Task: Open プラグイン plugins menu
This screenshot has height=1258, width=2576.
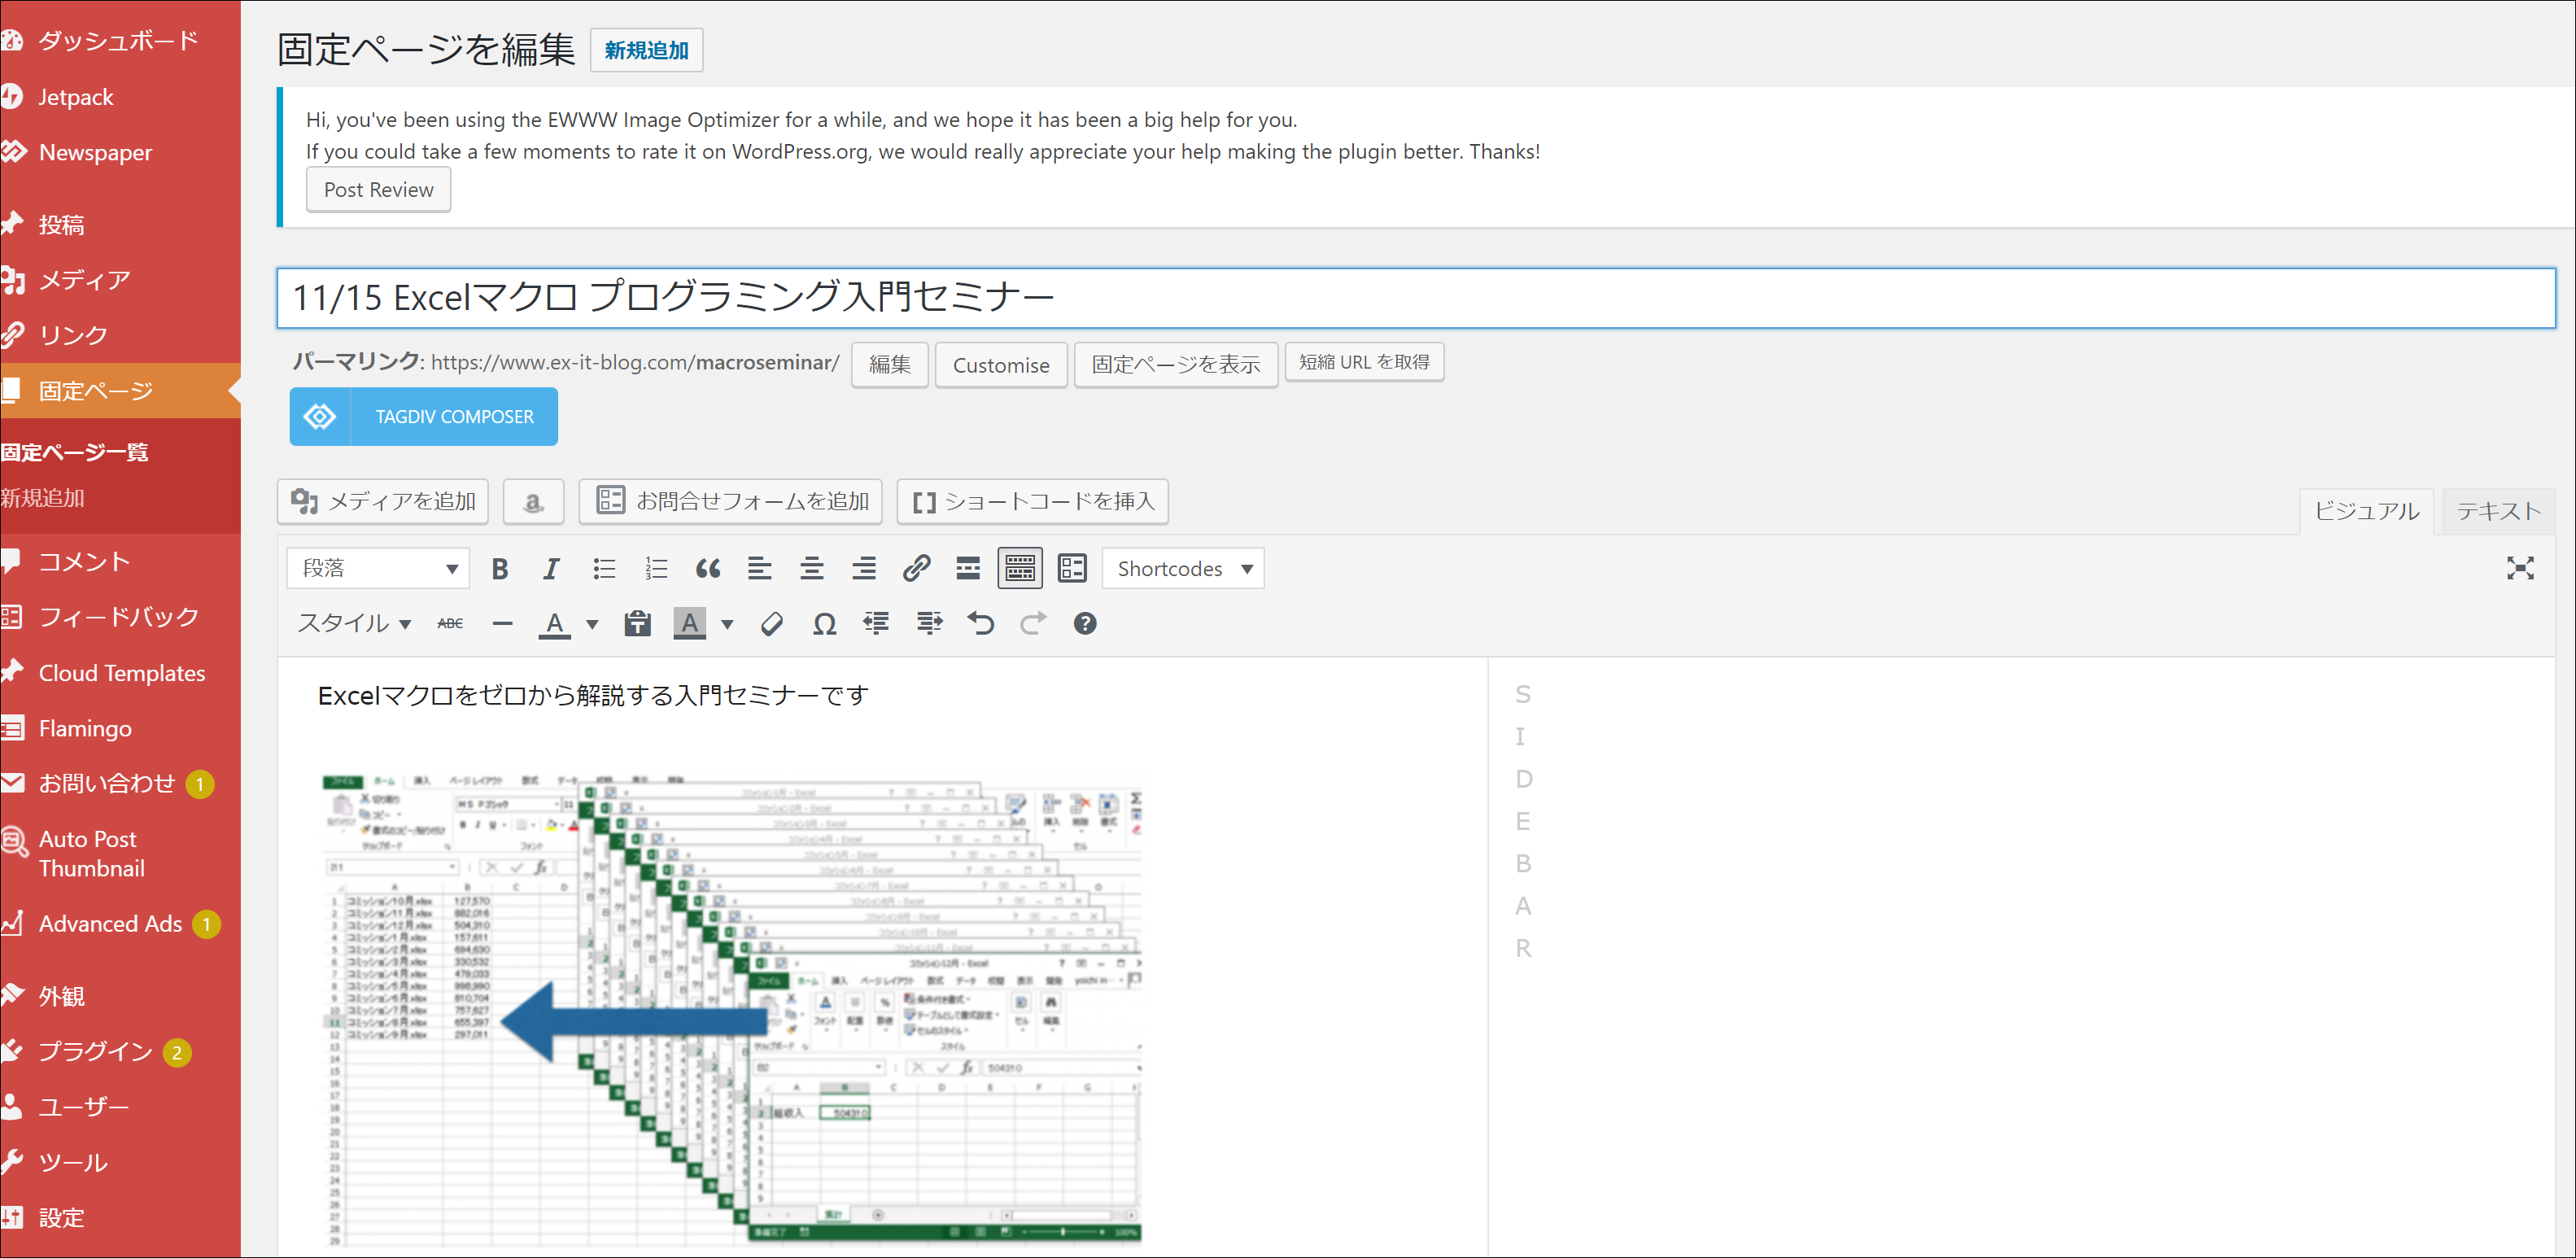Action: [96, 1052]
